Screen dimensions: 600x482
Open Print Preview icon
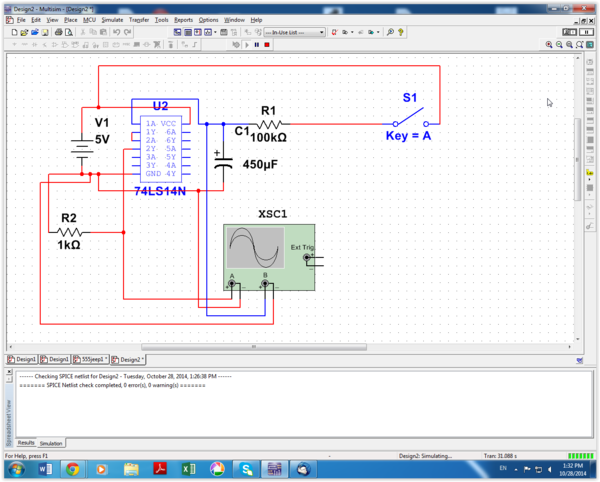68,32
